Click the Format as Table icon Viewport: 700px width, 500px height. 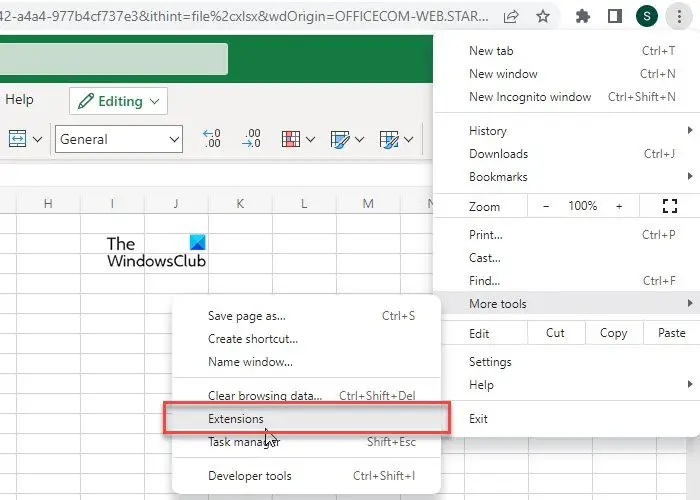pos(340,139)
